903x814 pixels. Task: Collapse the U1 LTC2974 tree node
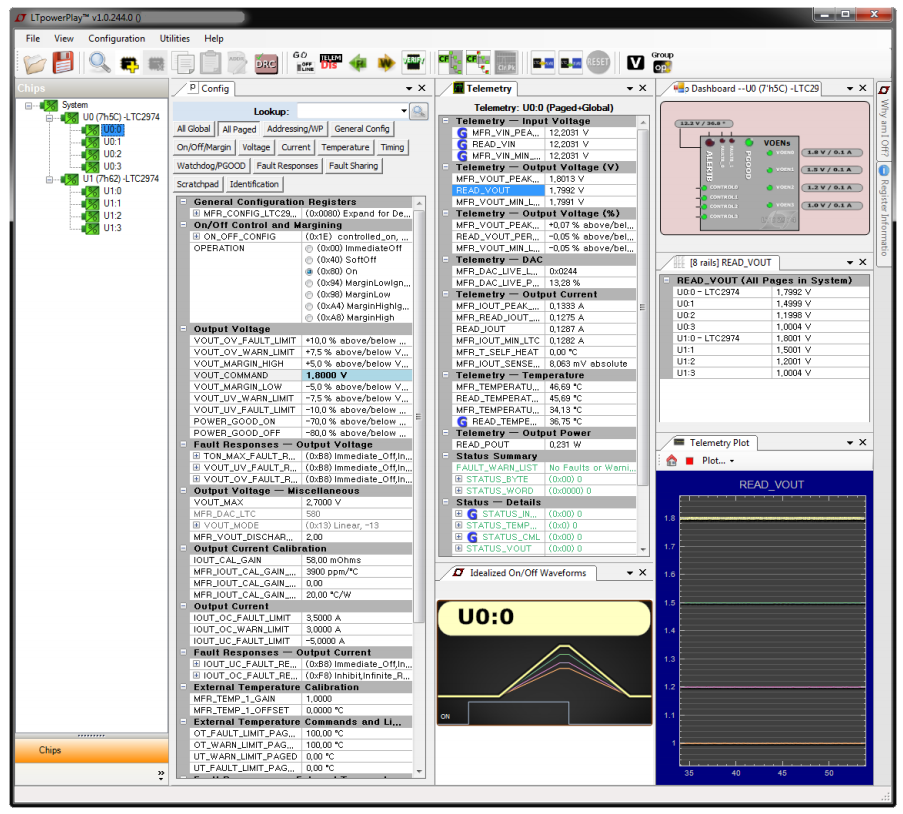coord(49,179)
